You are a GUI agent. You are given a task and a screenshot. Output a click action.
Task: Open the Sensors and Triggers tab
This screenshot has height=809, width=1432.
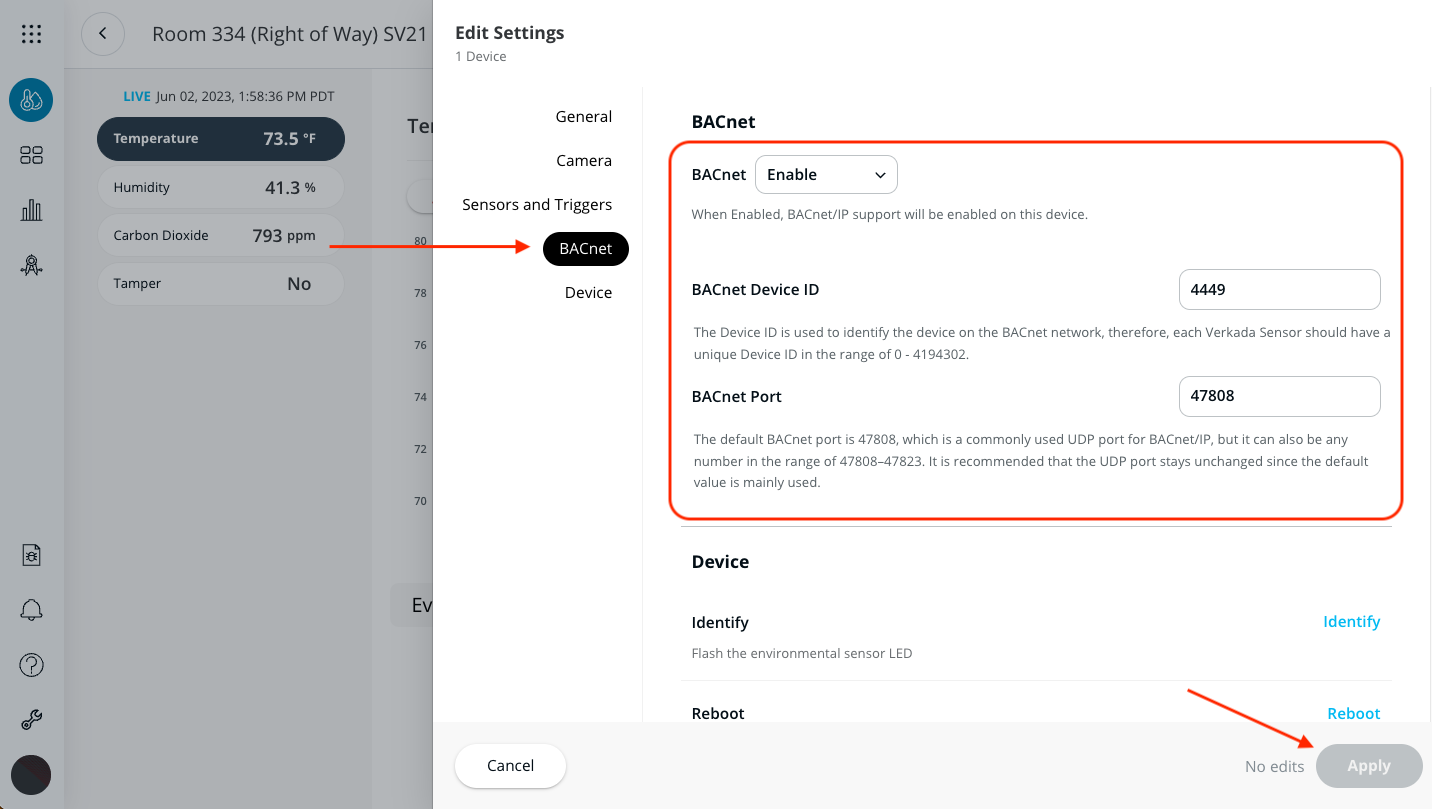pyautogui.click(x=537, y=205)
